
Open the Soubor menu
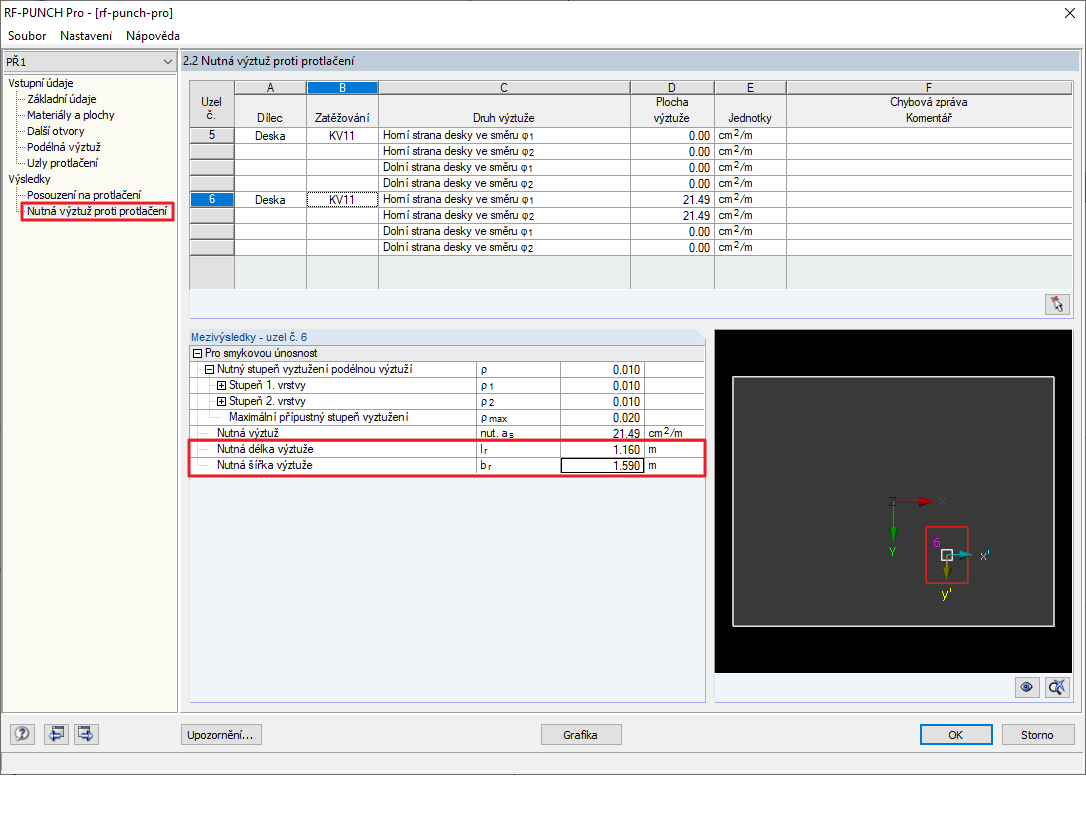pyautogui.click(x=27, y=36)
